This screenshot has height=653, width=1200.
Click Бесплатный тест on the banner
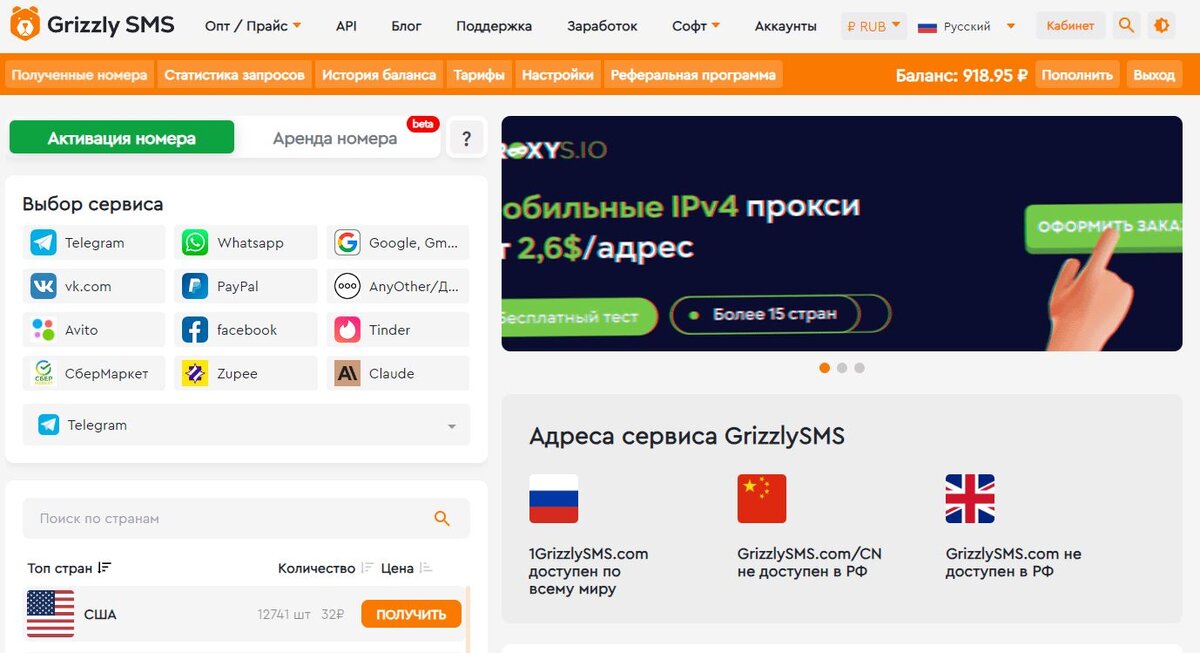(x=577, y=316)
